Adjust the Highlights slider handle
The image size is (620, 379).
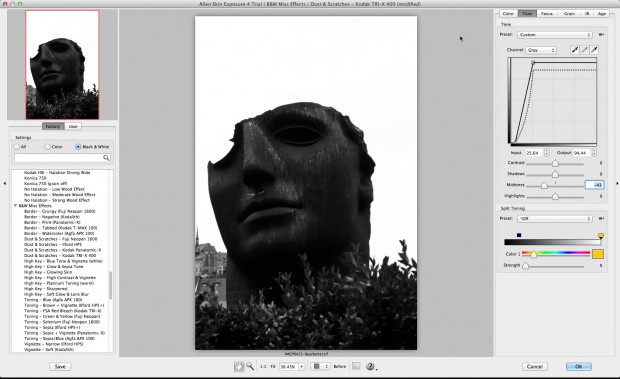[555, 196]
